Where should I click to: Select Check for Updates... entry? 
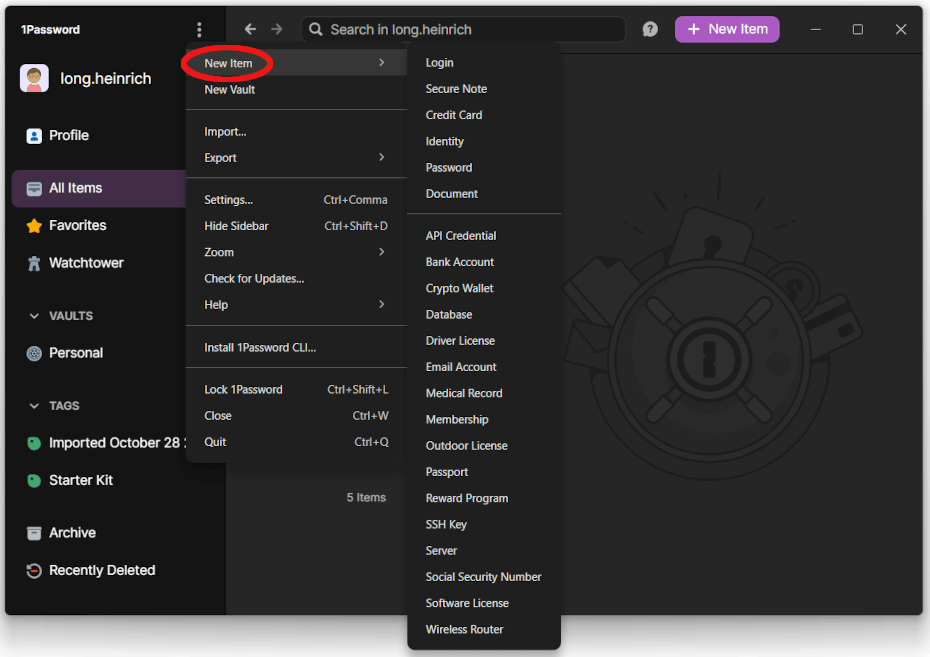pyautogui.click(x=297, y=279)
